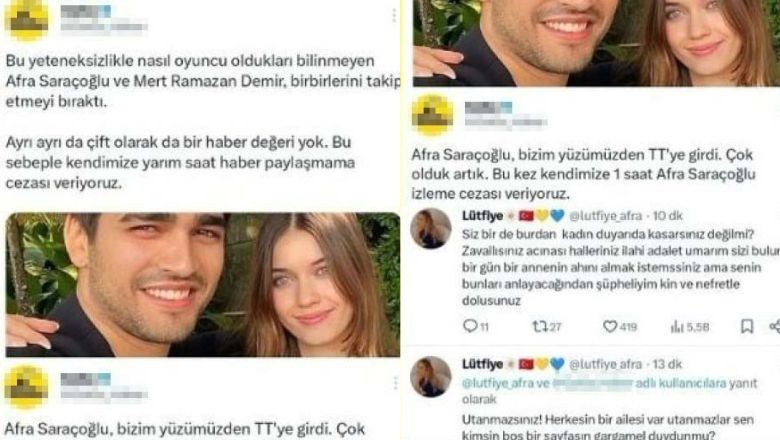Open yellow avatar of bottom-left tweet

pyautogui.click(x=26, y=387)
